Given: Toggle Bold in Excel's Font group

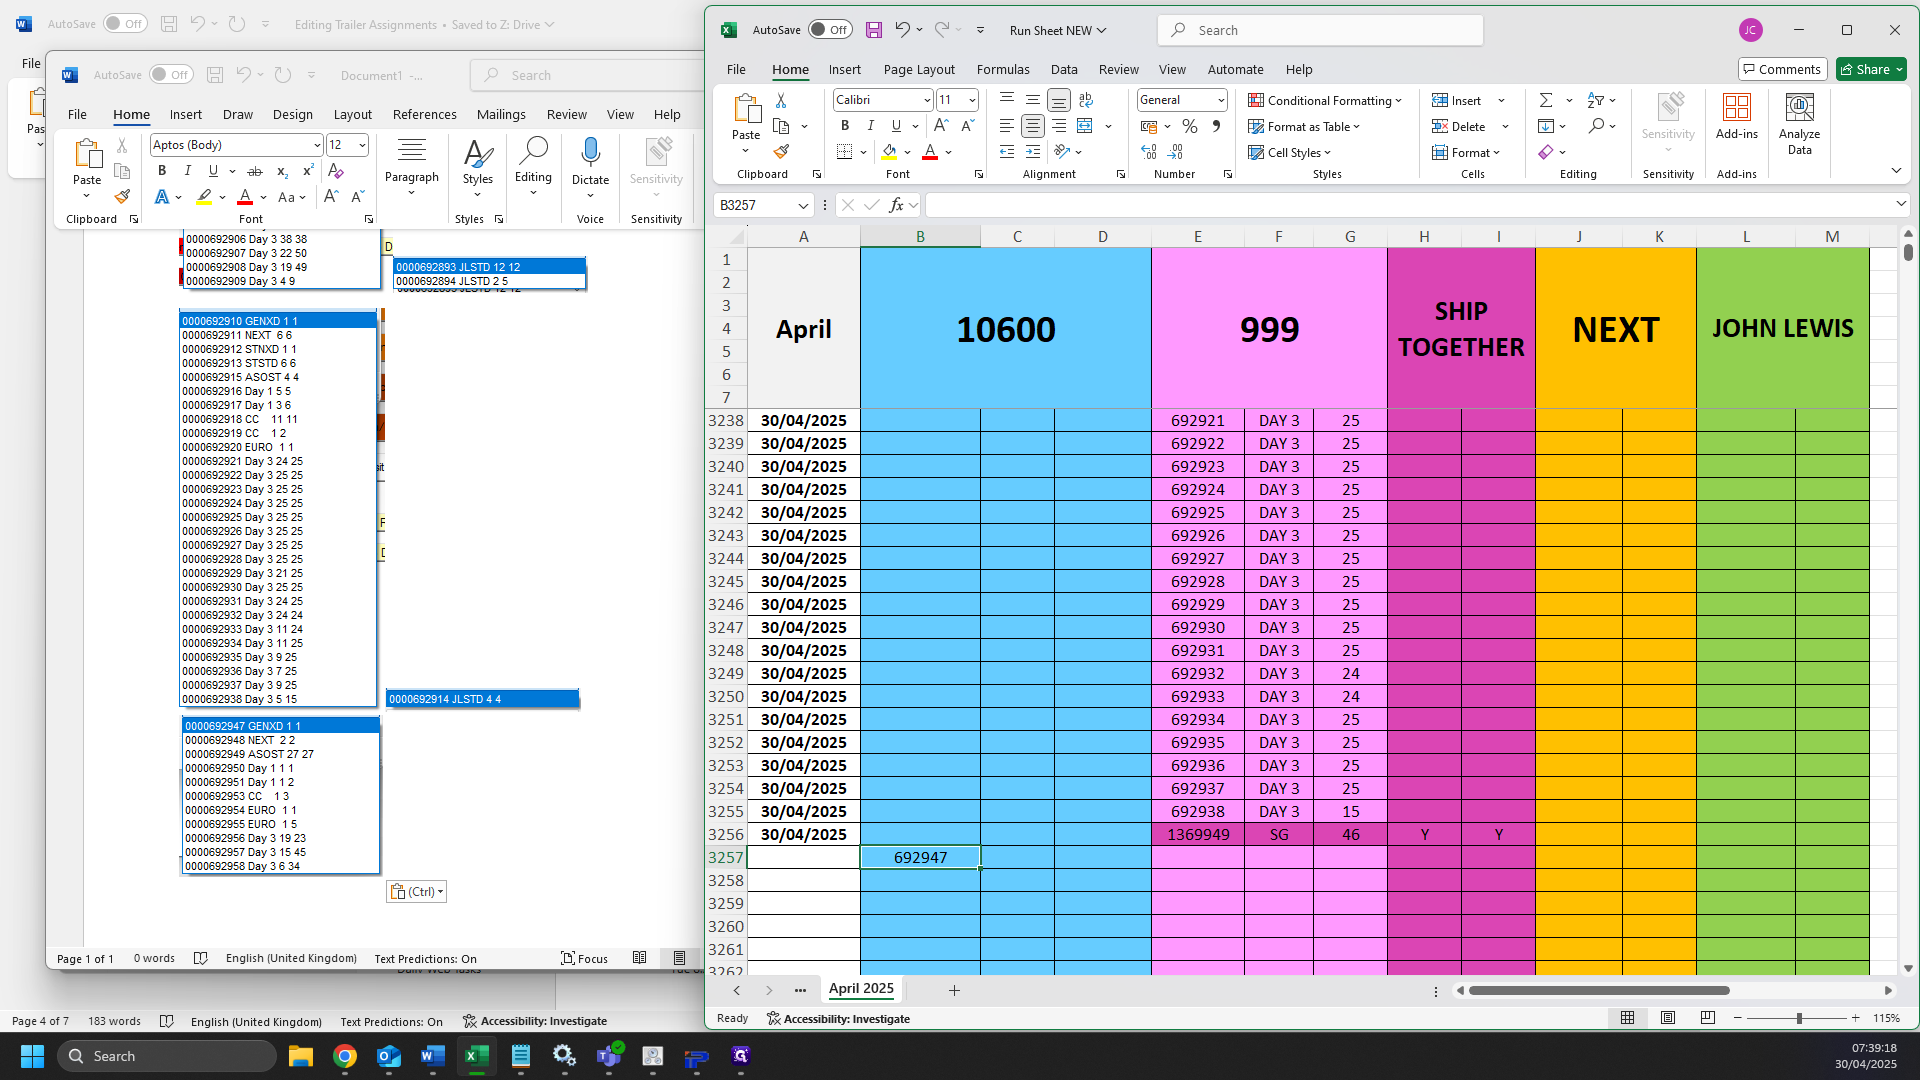Looking at the screenshot, I should click(x=845, y=126).
